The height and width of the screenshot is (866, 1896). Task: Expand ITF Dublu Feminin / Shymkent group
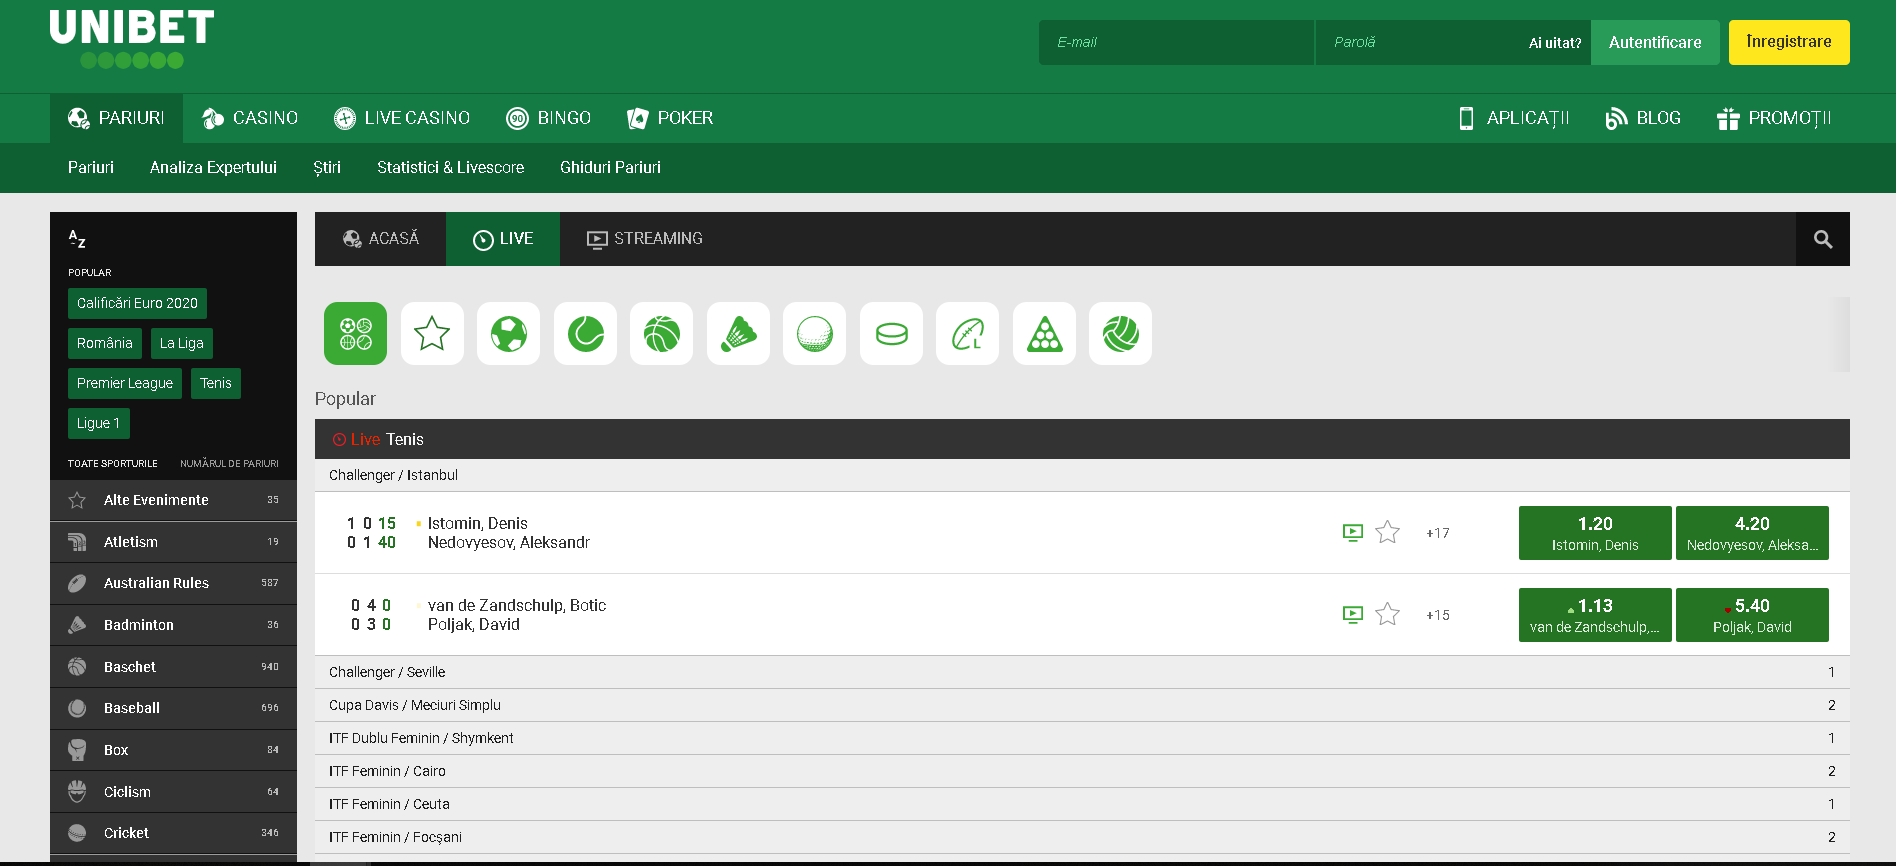tap(1082, 738)
